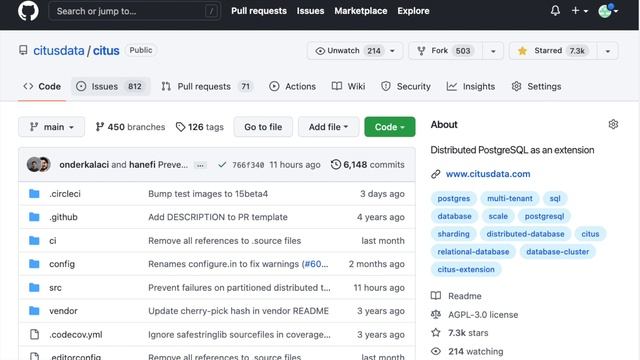Visit www.citusdata.com
640x360 pixels.
[488, 174]
